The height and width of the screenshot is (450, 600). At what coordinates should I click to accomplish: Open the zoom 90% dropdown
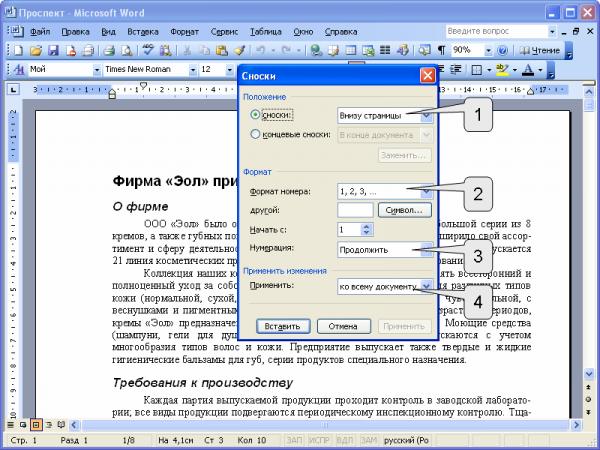(x=488, y=51)
